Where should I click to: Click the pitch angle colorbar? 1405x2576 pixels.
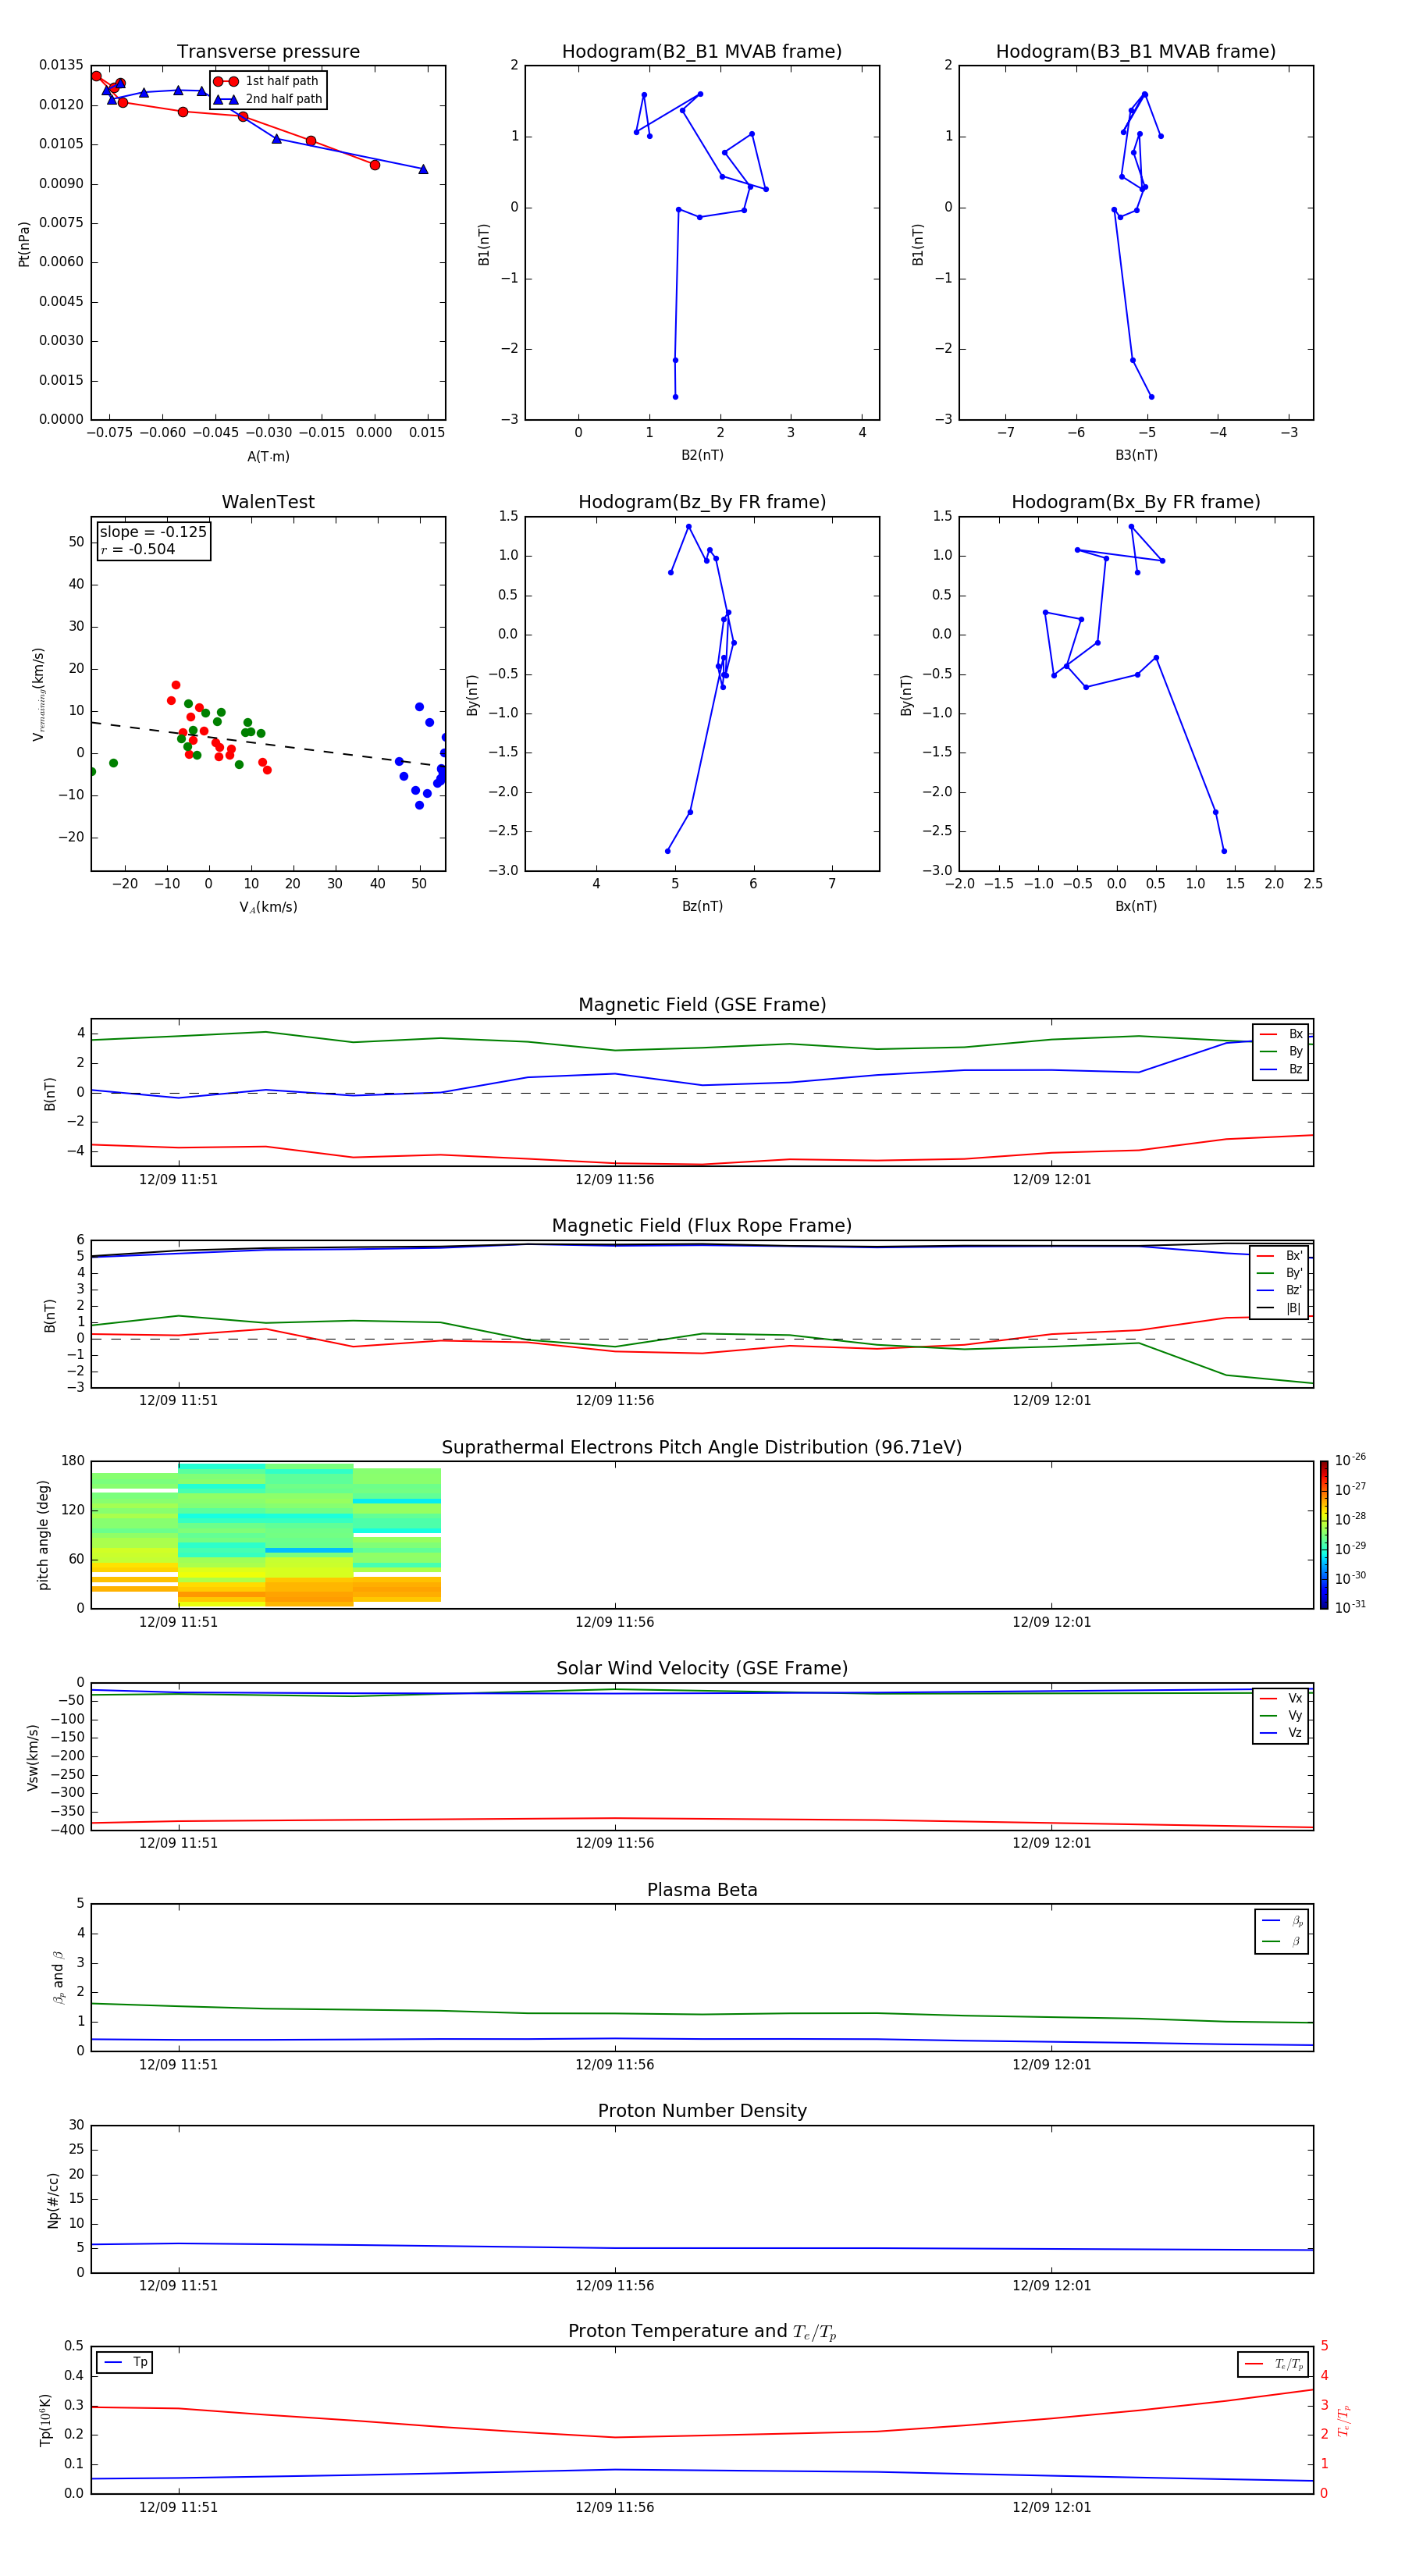tap(1324, 1535)
